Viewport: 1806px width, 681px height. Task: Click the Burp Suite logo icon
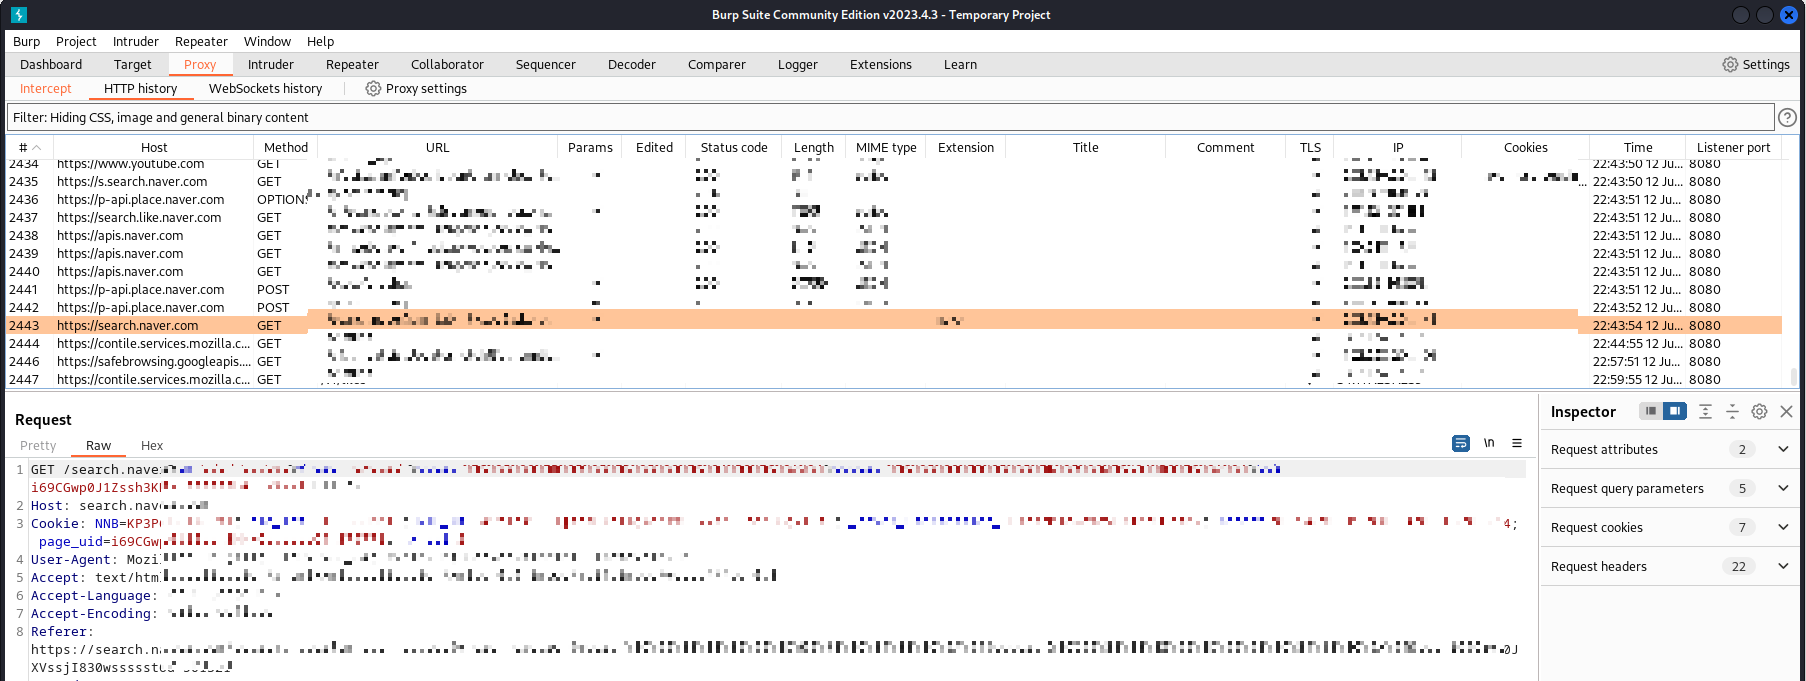point(19,15)
